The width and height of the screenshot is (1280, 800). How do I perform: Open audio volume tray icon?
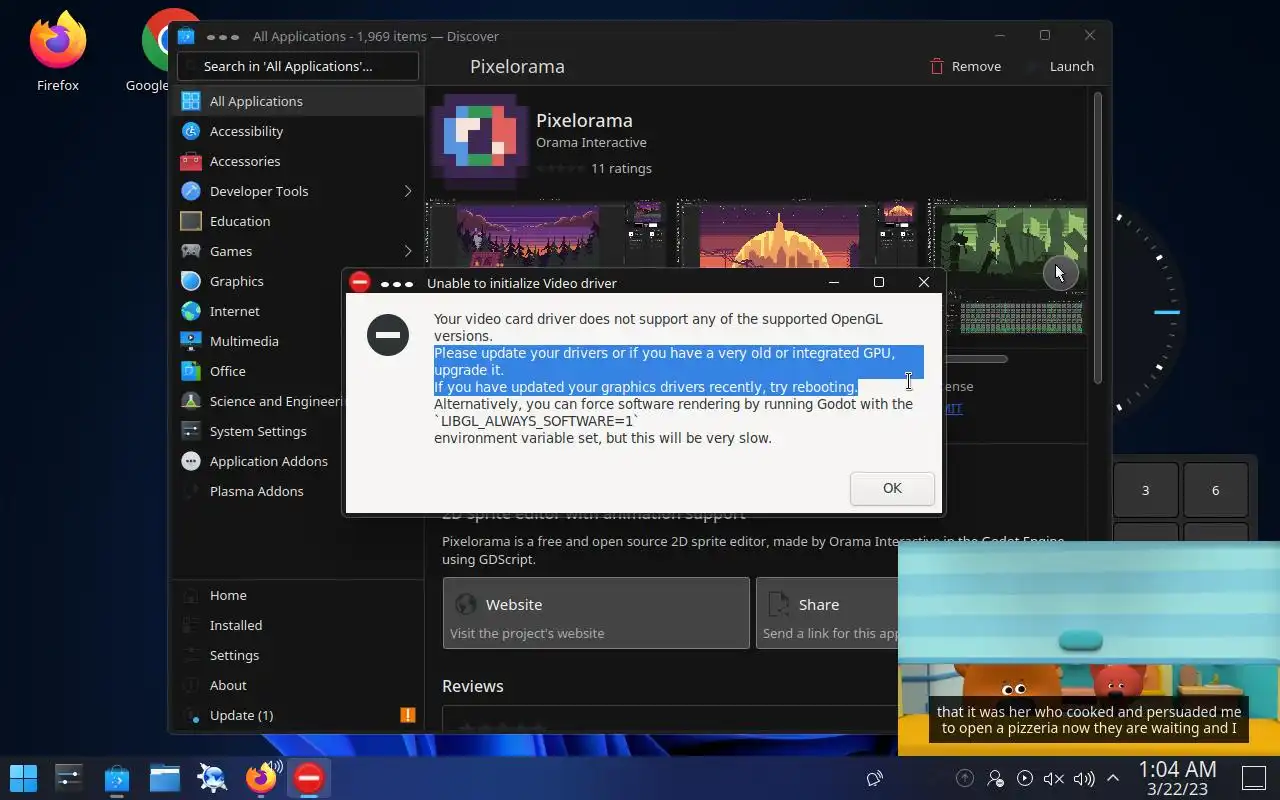[x=1084, y=778]
